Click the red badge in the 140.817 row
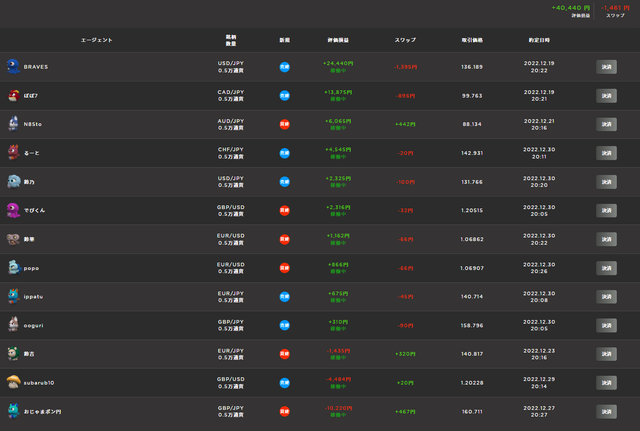 point(284,354)
